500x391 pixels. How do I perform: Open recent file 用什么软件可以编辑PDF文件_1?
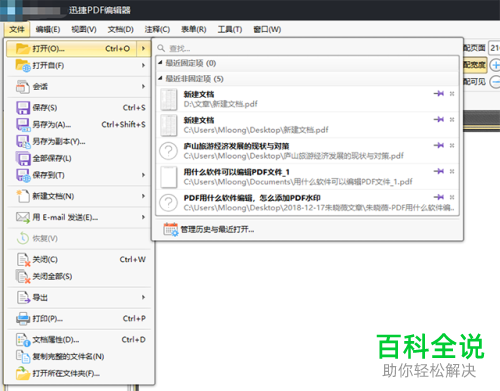coord(307,177)
